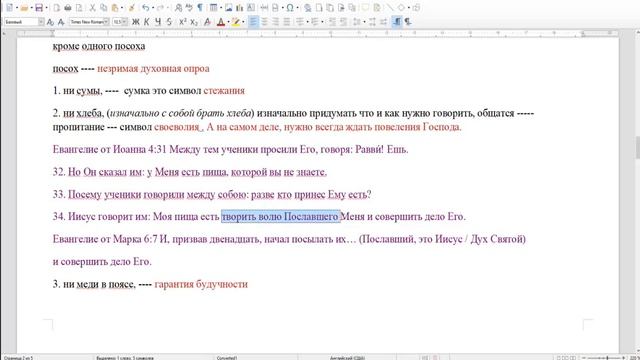Adjust the zoom slider in status bar
Viewport: 640px width, 360px height.
[606, 358]
